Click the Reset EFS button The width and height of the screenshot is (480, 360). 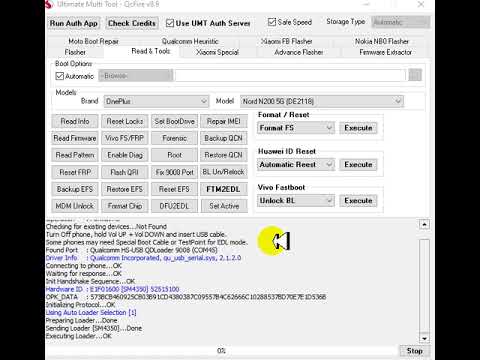174,189
